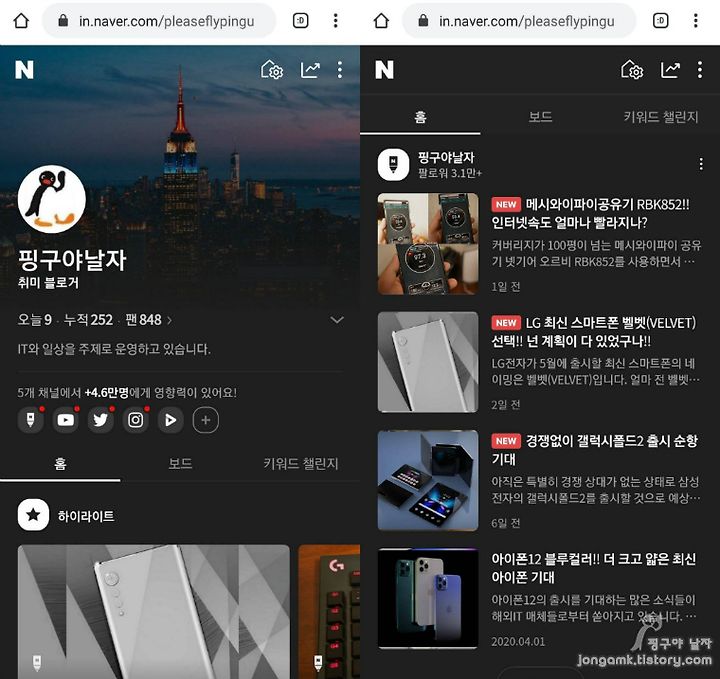
Task: Tap Naver N logo on right feed page
Action: [x=384, y=70]
